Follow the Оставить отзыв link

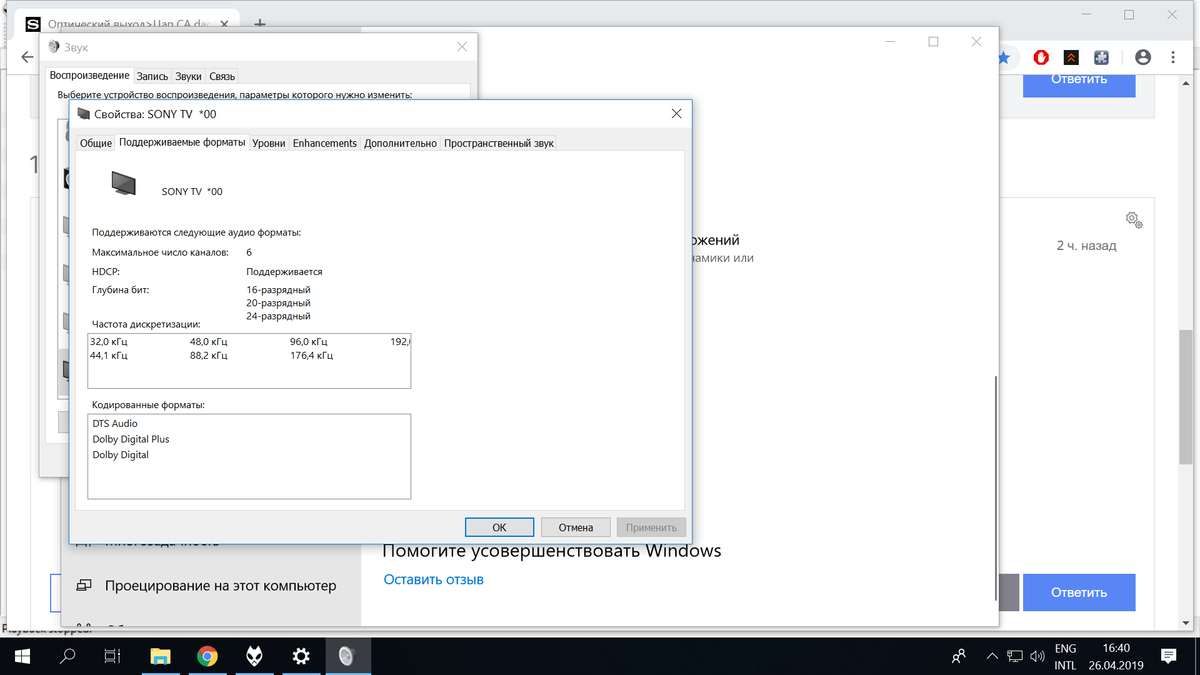tap(433, 580)
